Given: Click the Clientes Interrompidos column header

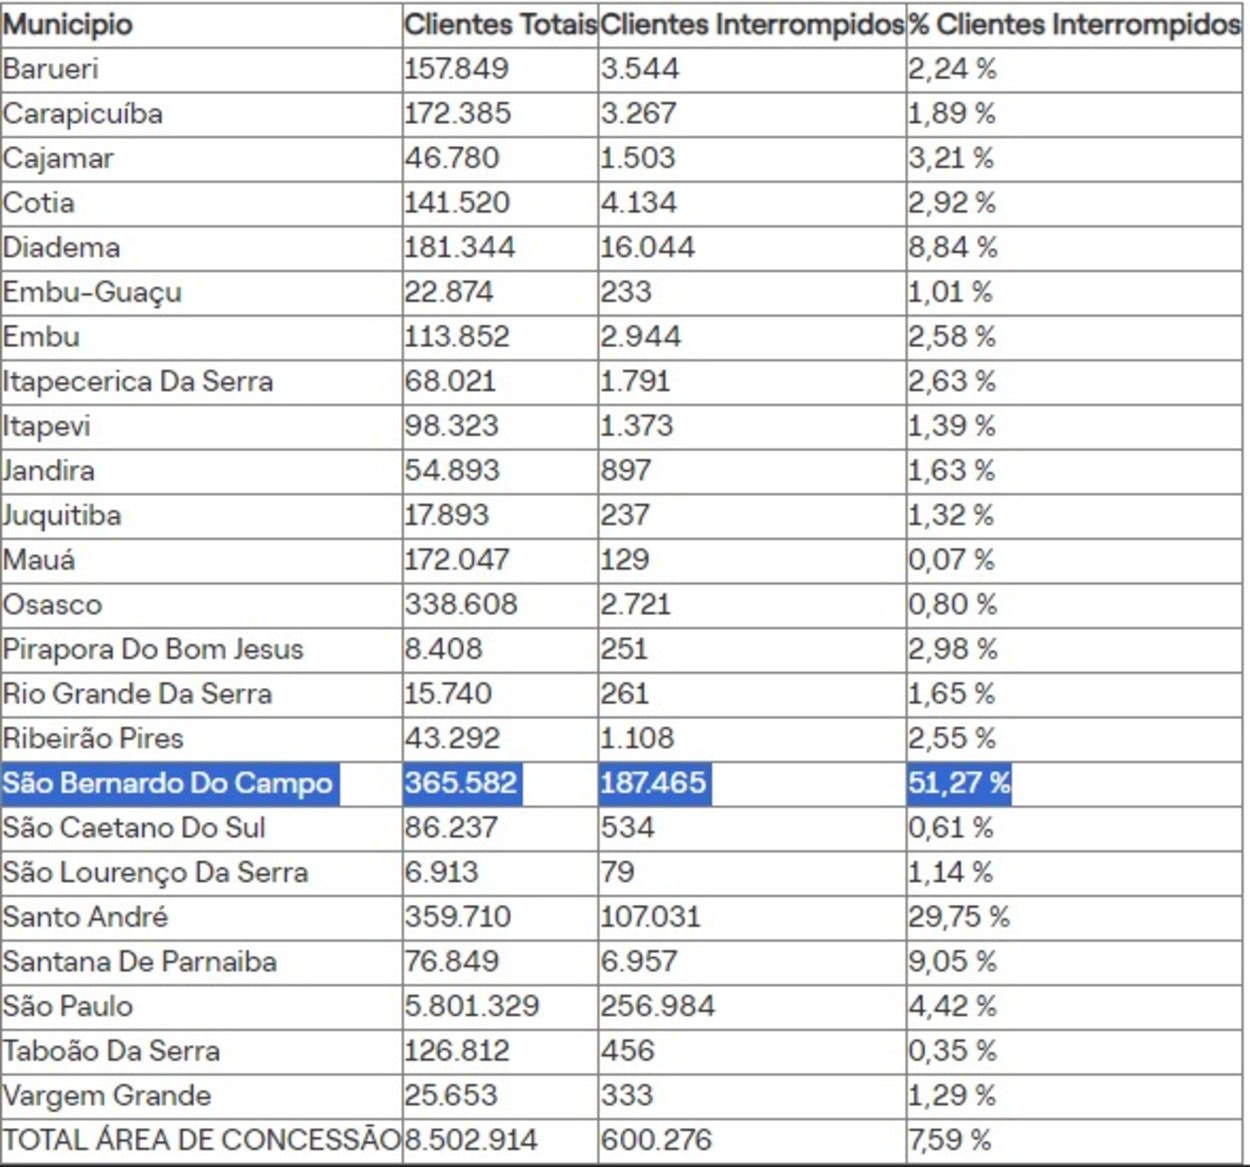Looking at the screenshot, I should 751,24.
